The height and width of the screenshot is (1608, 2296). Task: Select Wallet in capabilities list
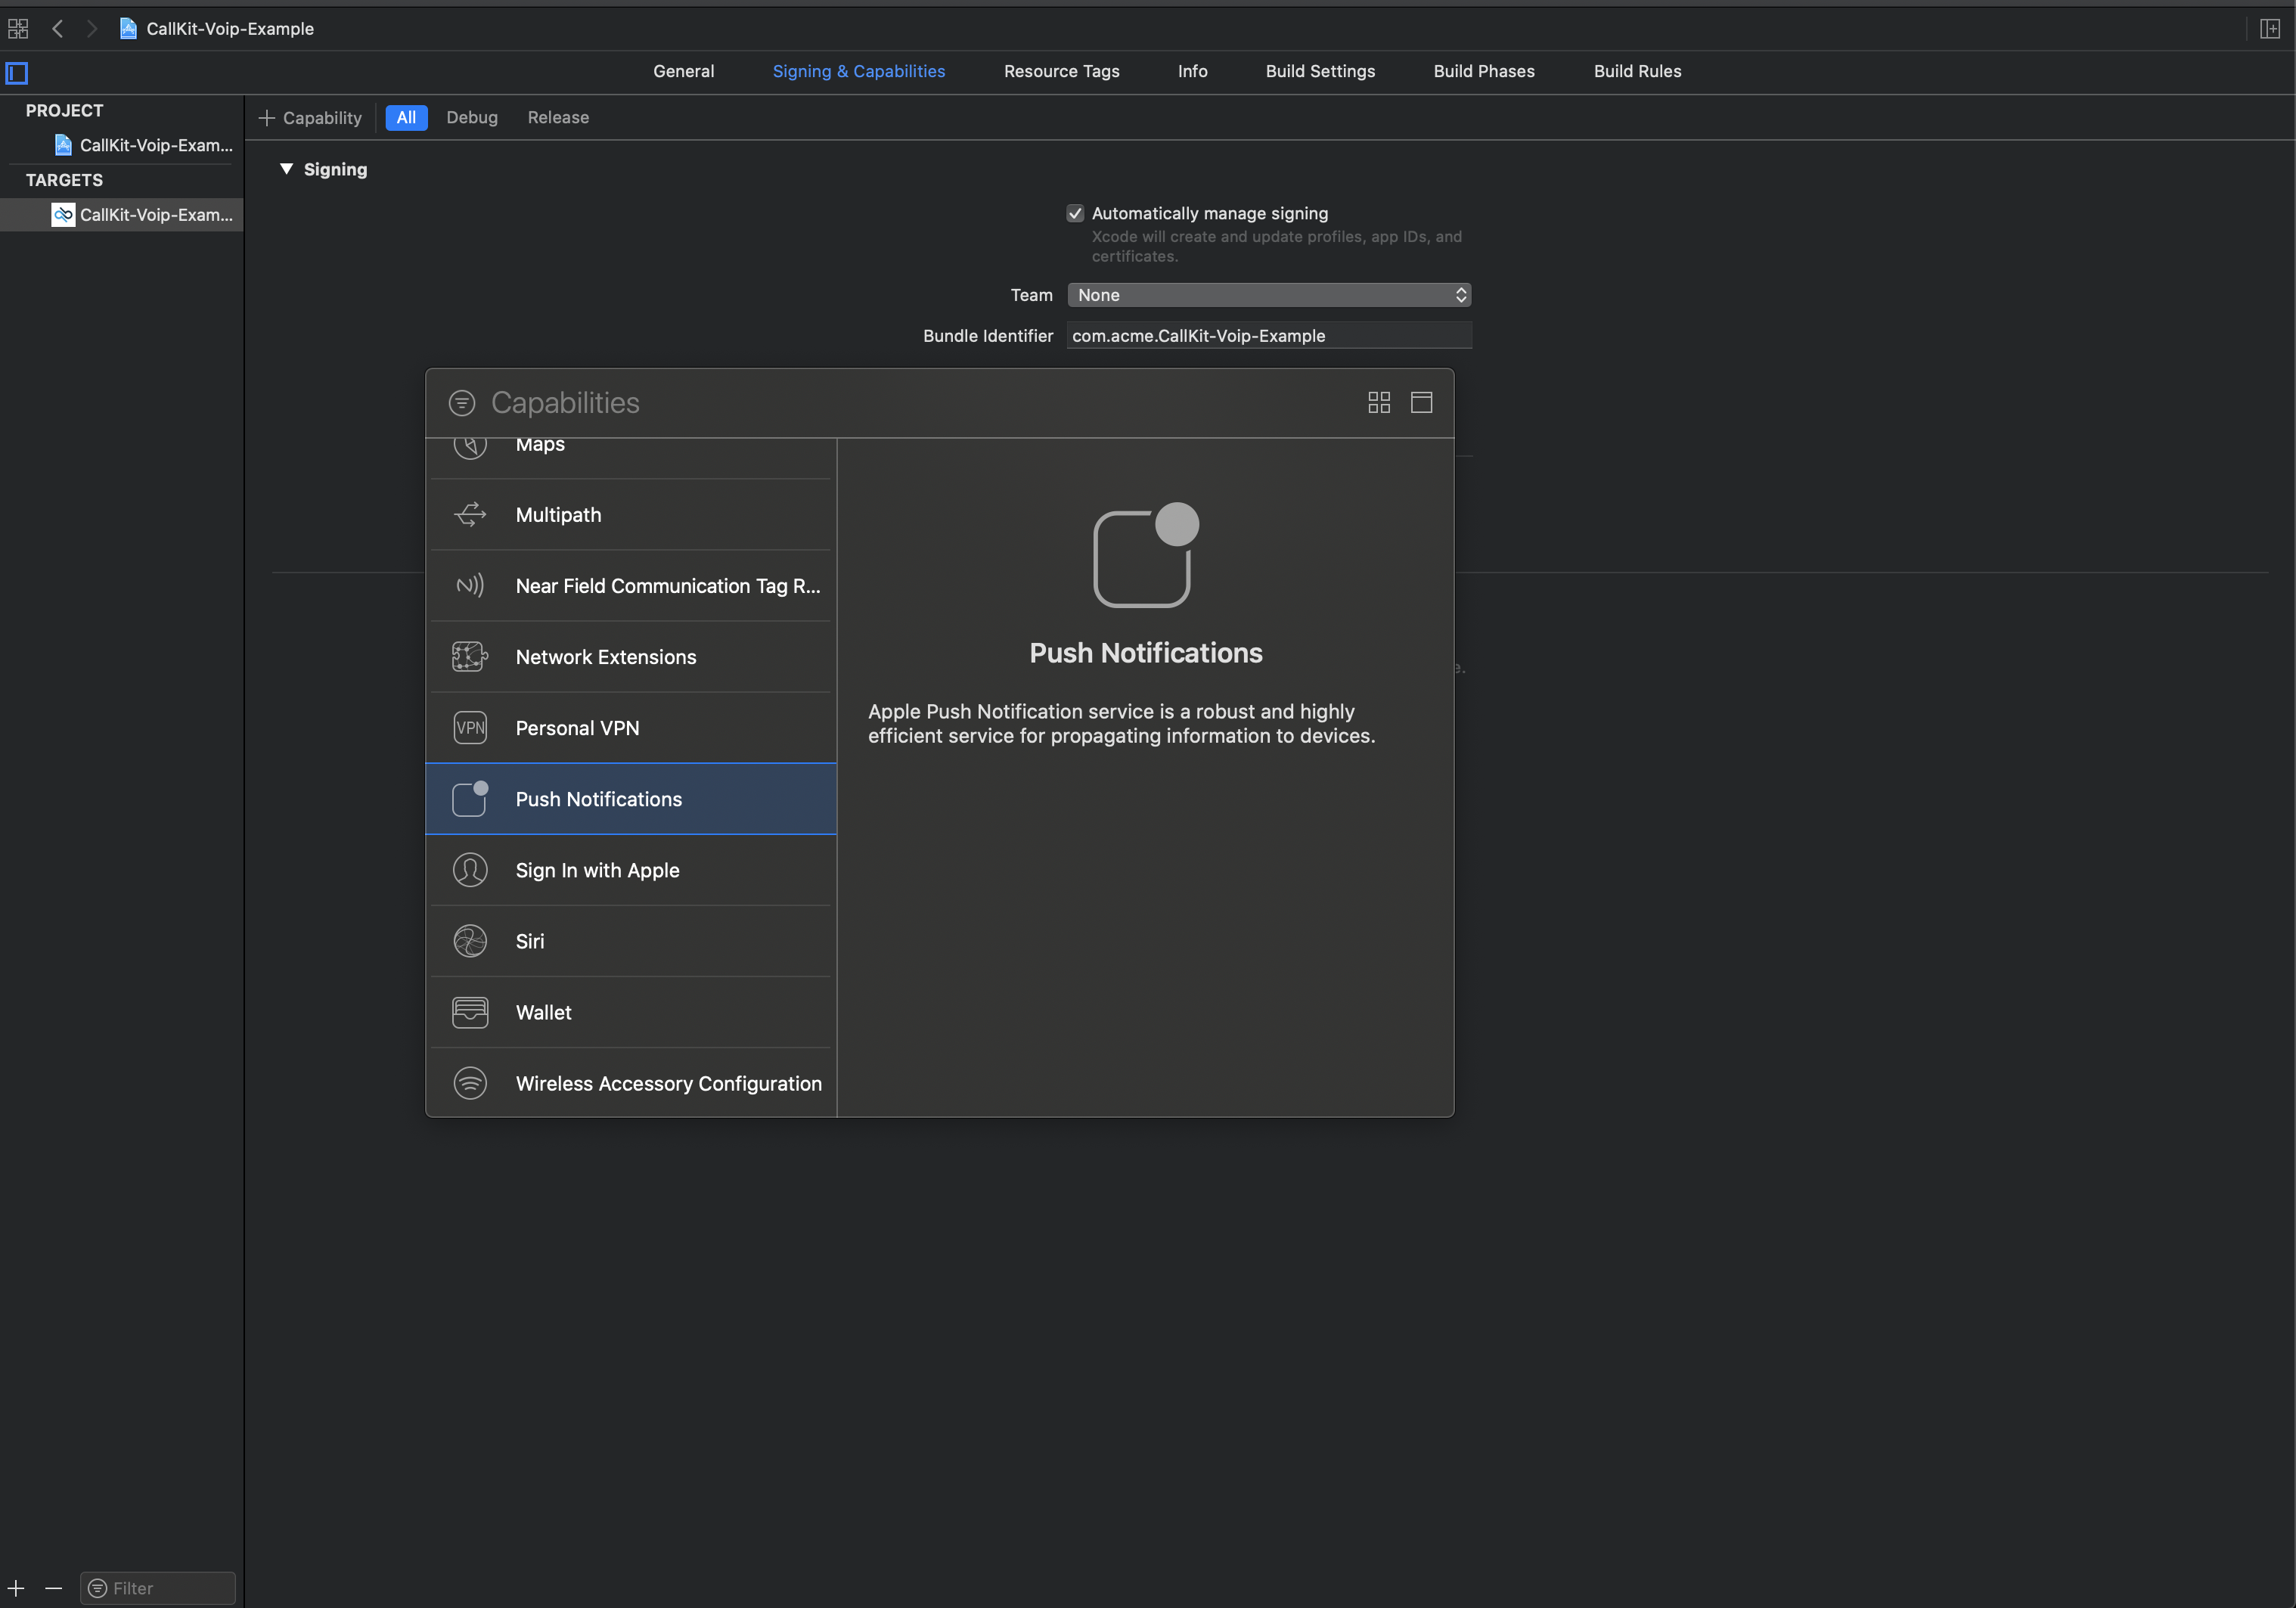coord(631,1012)
